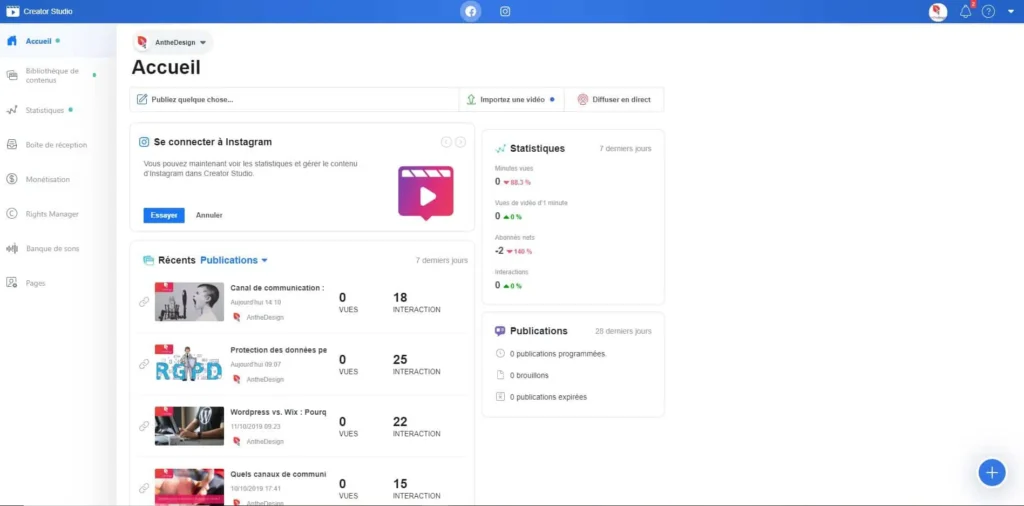Open Wordpress vs. Wix post thumbnail
This screenshot has width=1024, height=506.
tap(189, 426)
